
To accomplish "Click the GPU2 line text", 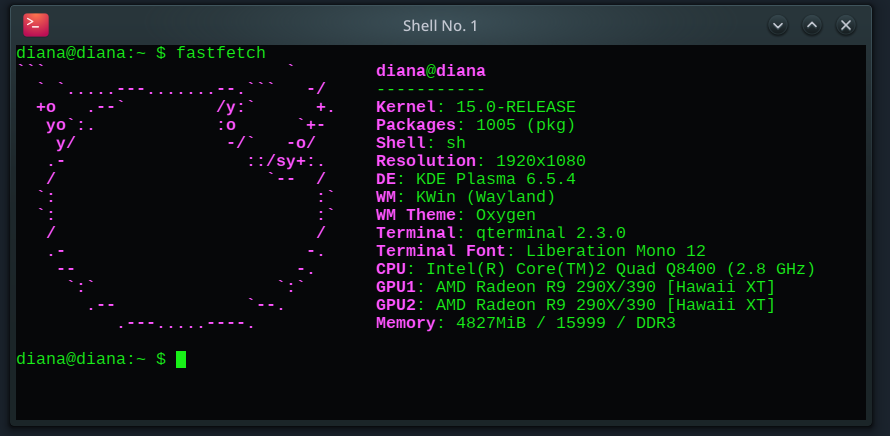I will tap(575, 305).
